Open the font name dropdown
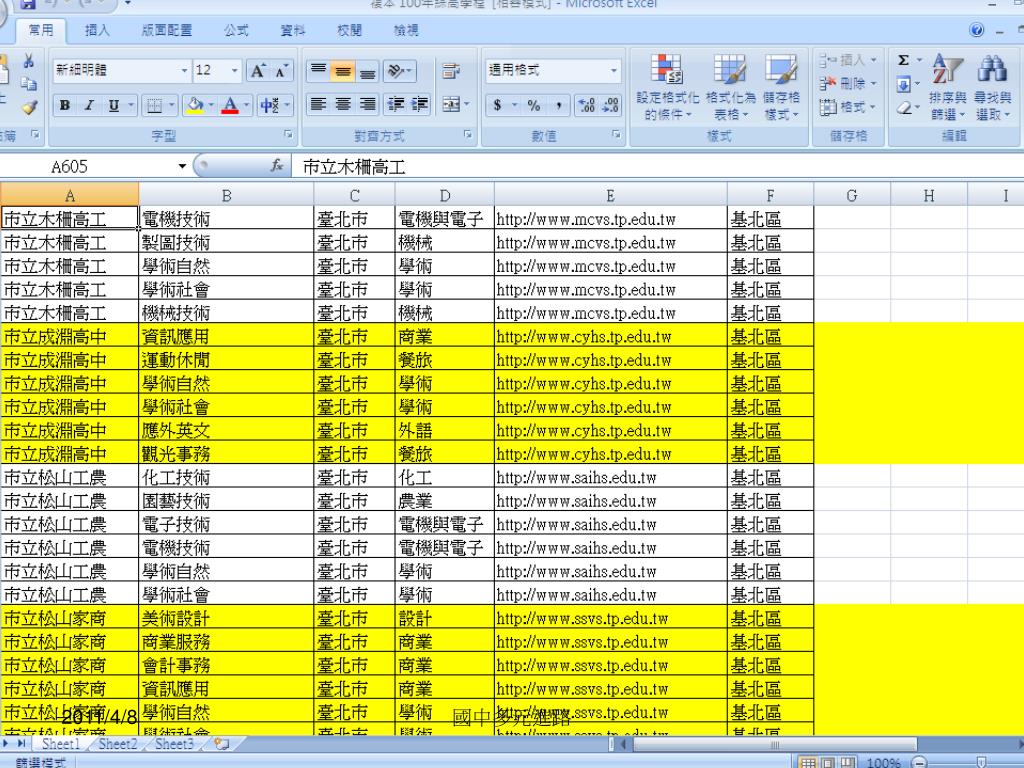1024x768 pixels. tap(183, 71)
